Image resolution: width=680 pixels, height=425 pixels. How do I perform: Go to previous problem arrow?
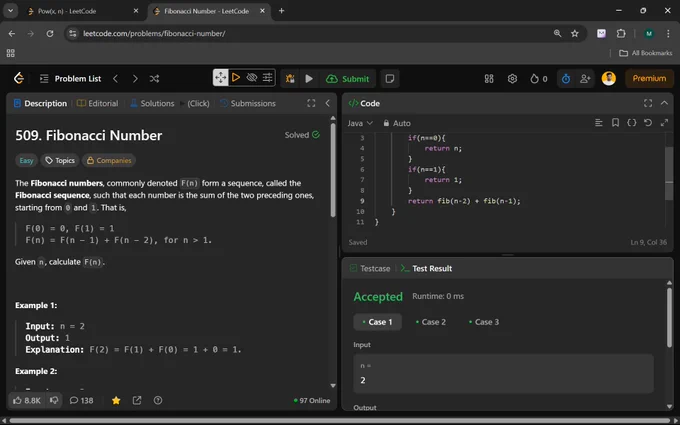click(x=115, y=78)
